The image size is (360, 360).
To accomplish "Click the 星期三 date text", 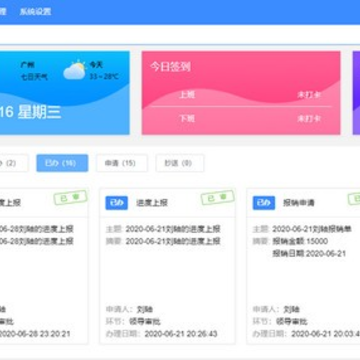I will tap(39, 113).
